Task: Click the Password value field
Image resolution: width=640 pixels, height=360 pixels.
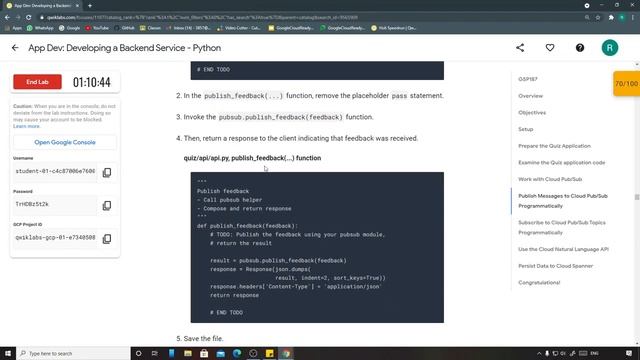Action: (55, 204)
